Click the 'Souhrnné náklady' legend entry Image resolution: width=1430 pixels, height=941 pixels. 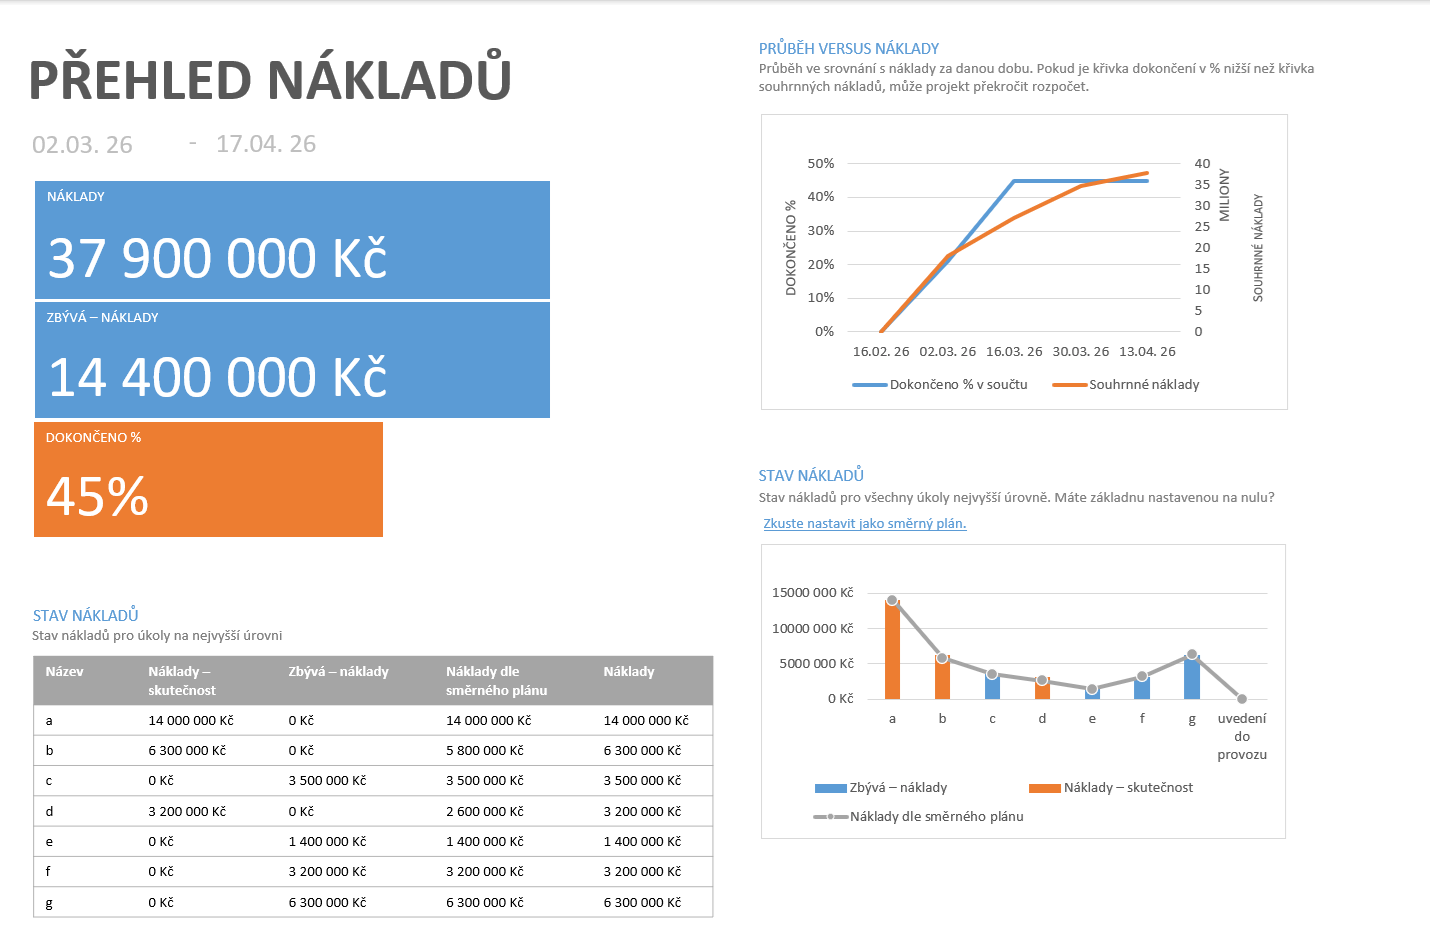[1126, 384]
